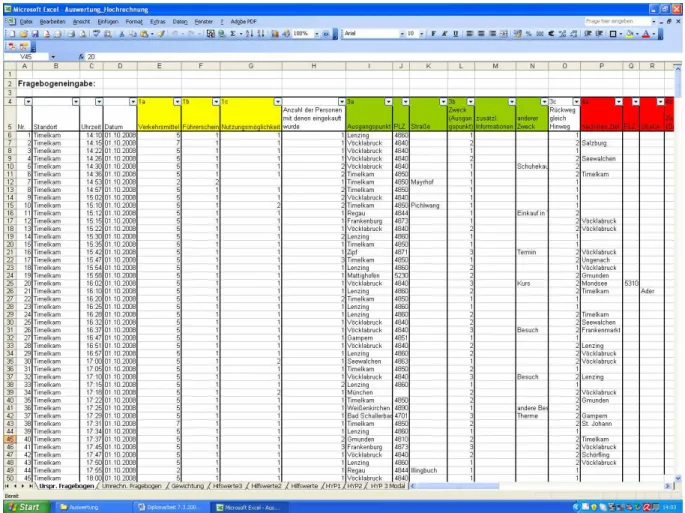Screen dimensions: 685x513
Task: Switch to the Diplomarbeit taskbar window
Action: tap(170, 507)
